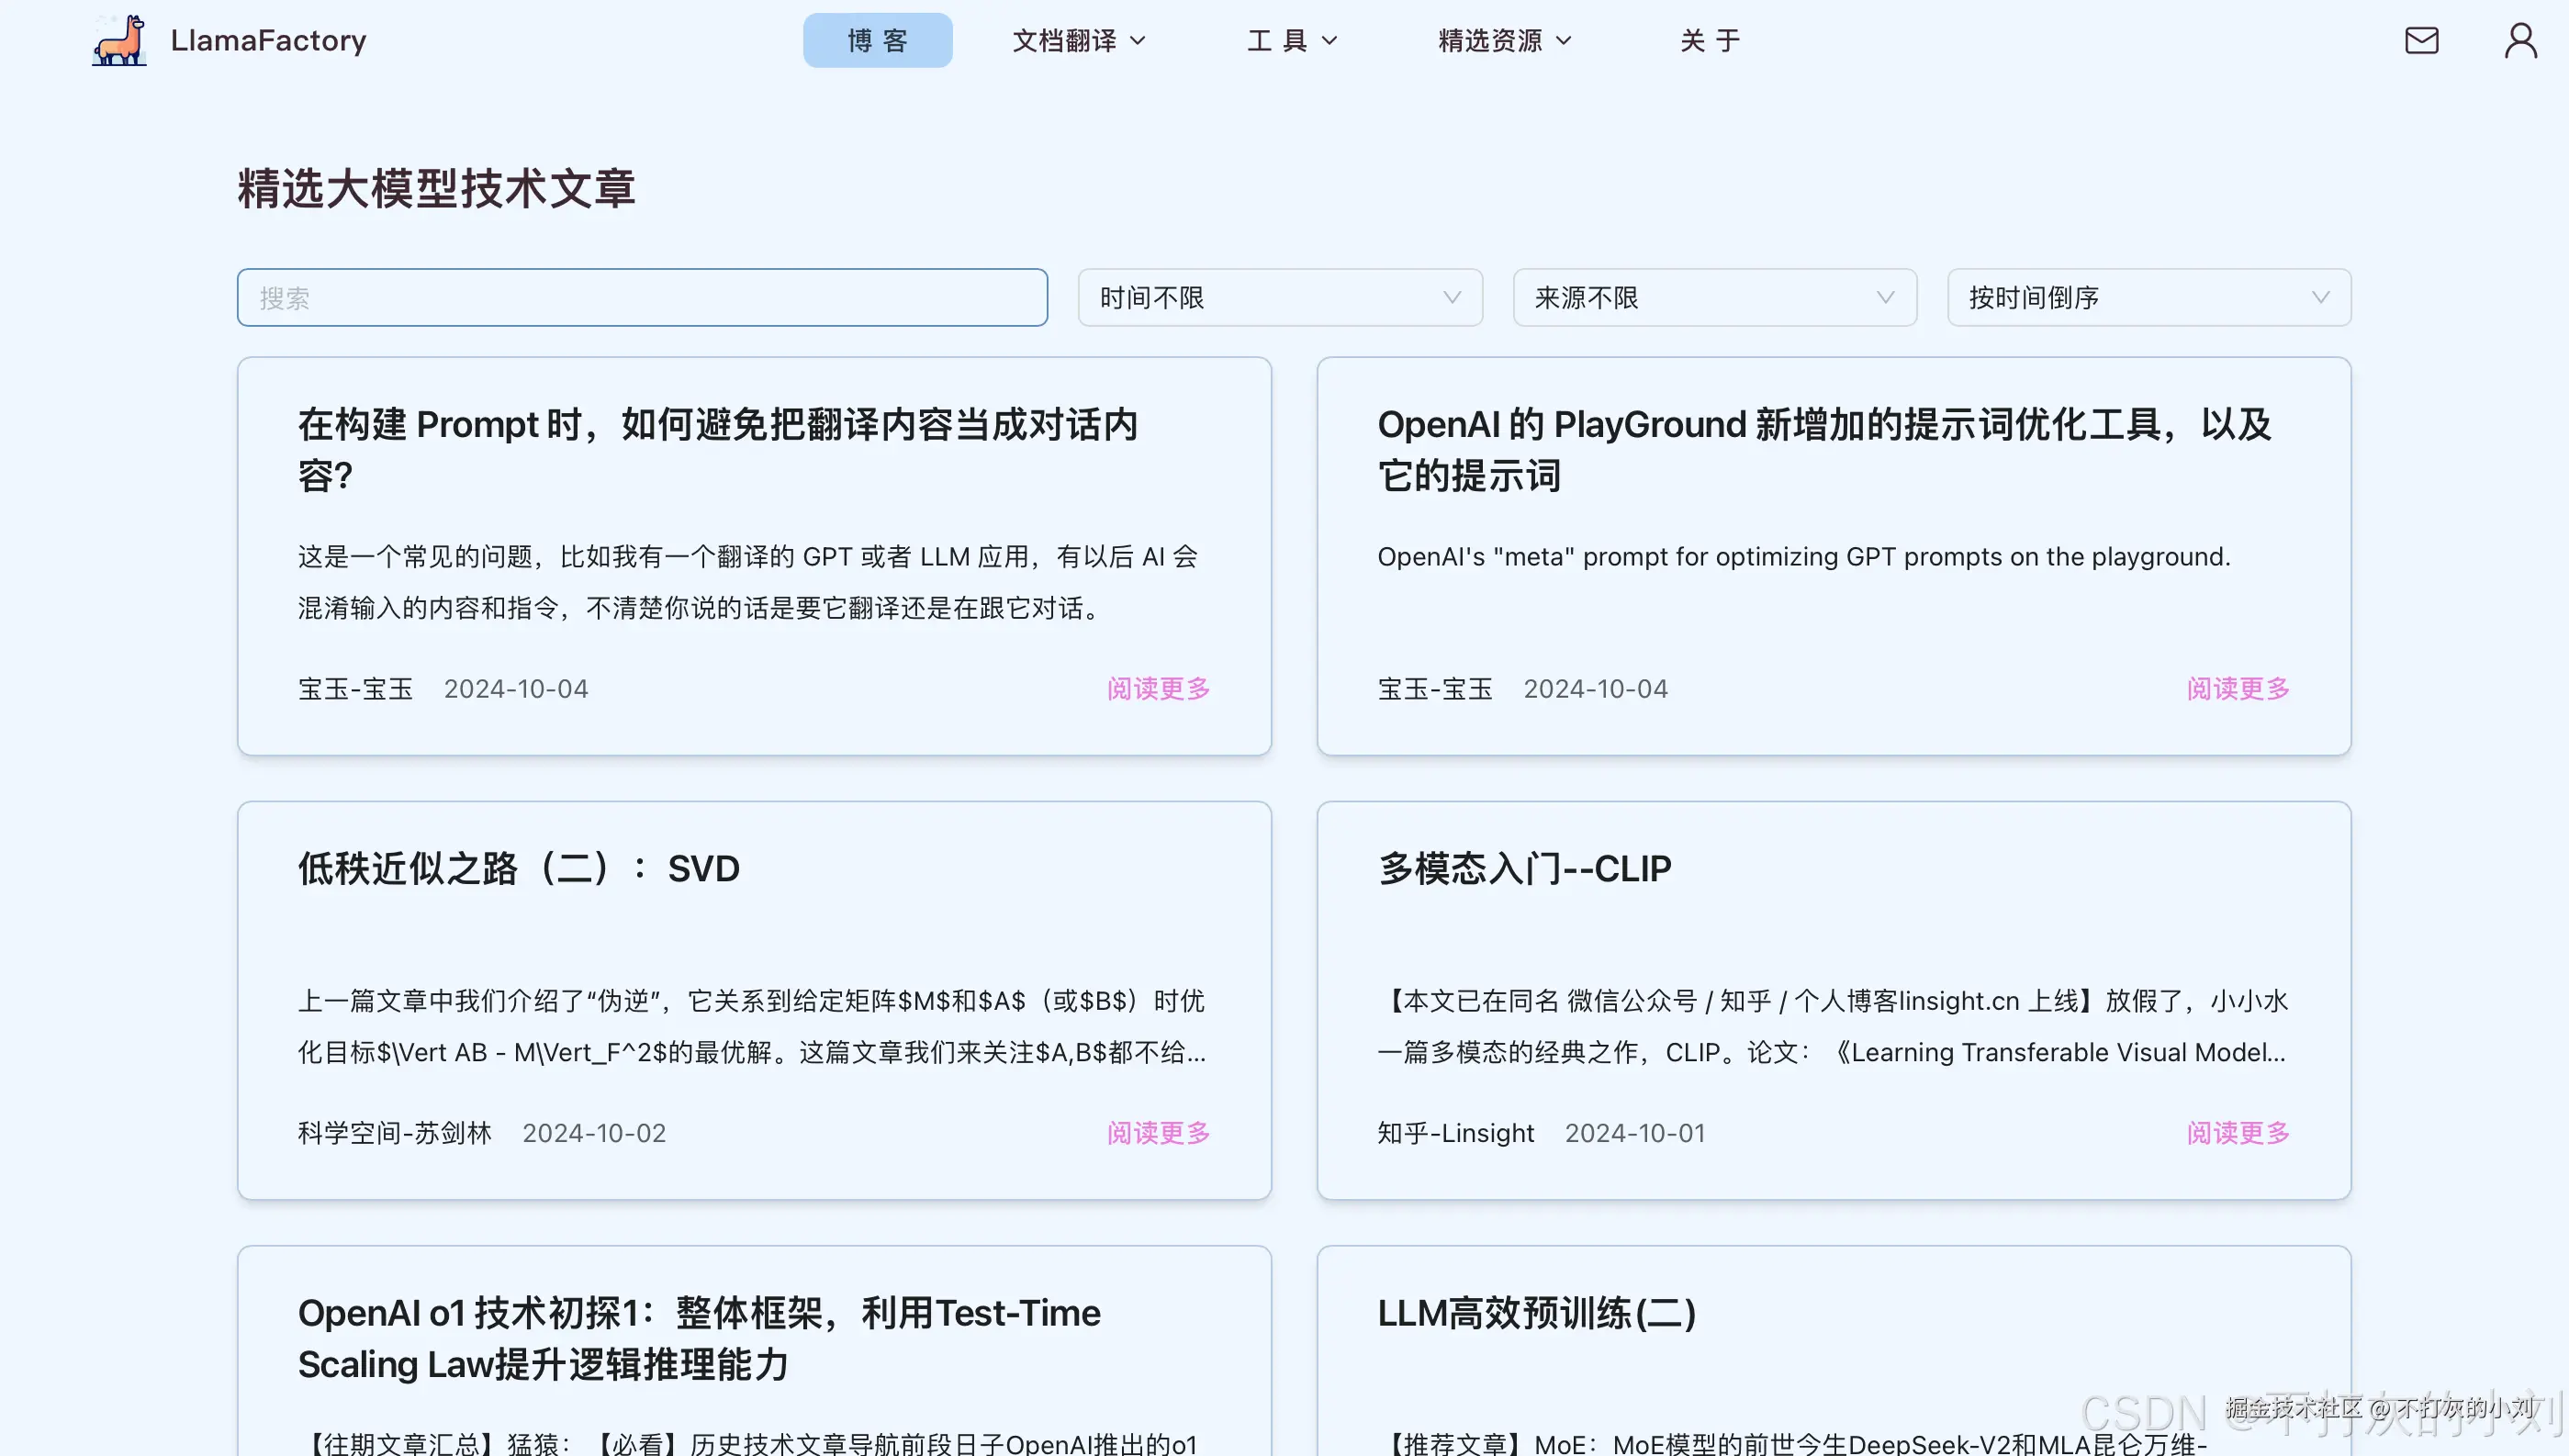Open the 按时间倒序 sort order dropdown
The image size is (2569, 1456).
point(2148,297)
